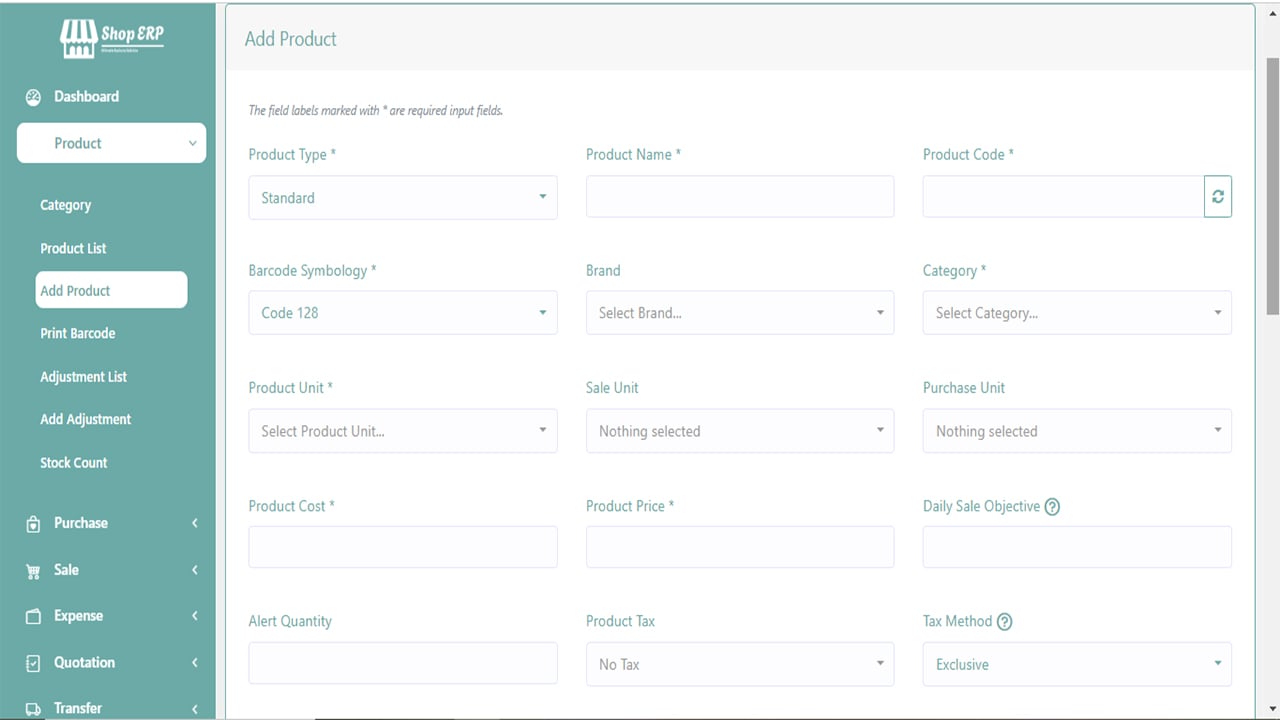Open Product List from sidebar
The image size is (1280, 720).
pyautogui.click(x=73, y=248)
